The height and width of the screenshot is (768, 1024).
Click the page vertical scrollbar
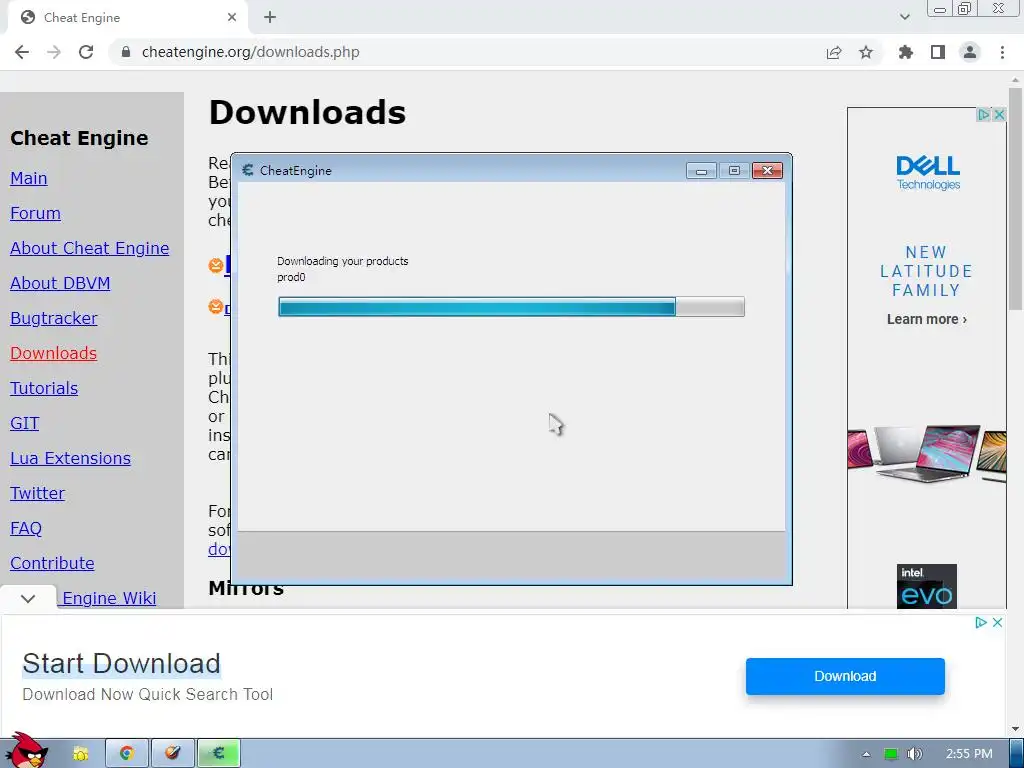(1015, 199)
